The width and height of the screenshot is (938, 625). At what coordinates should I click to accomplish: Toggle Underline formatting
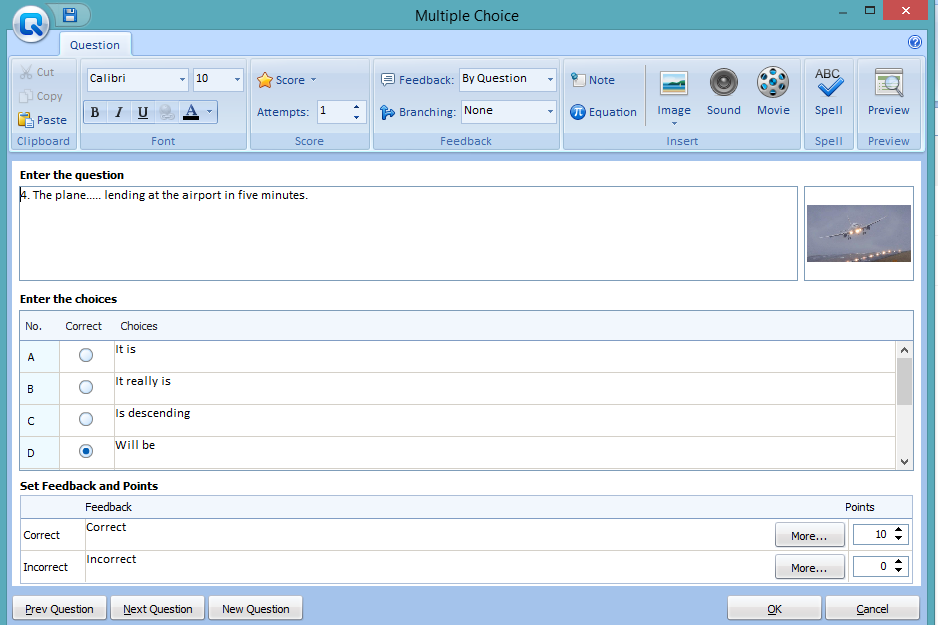[x=142, y=112]
